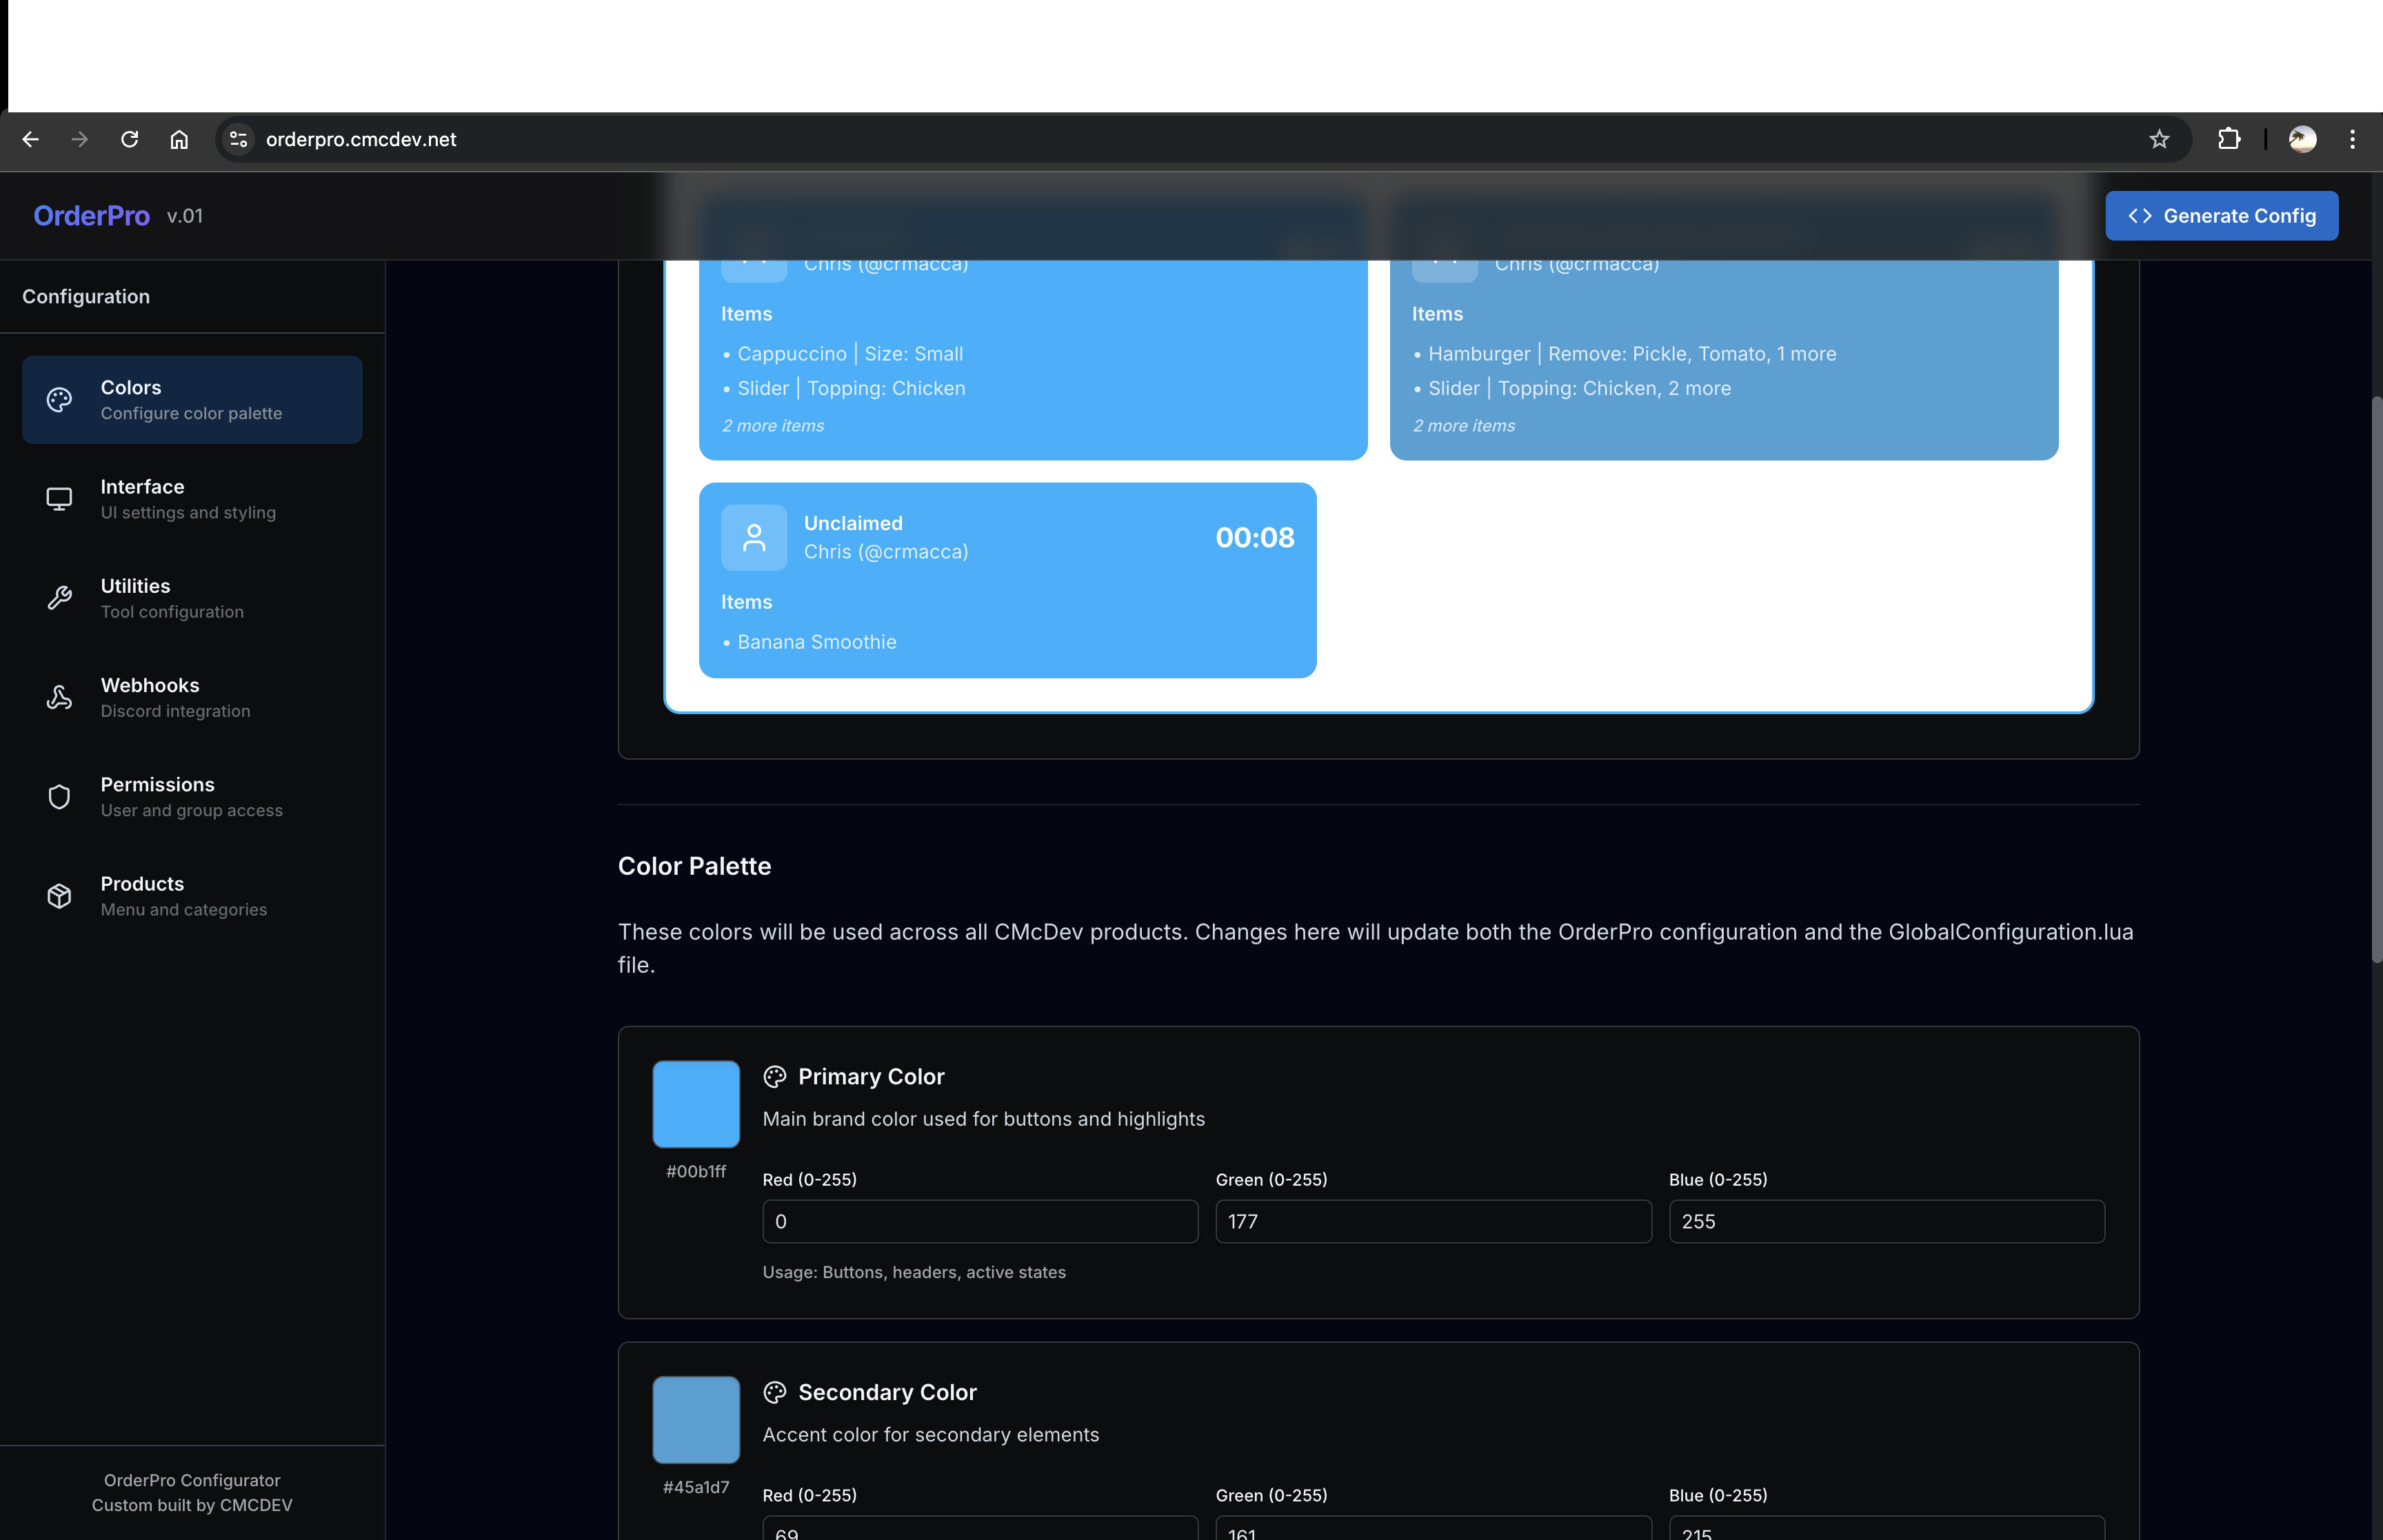Open Utilities tool configuration

191,597
